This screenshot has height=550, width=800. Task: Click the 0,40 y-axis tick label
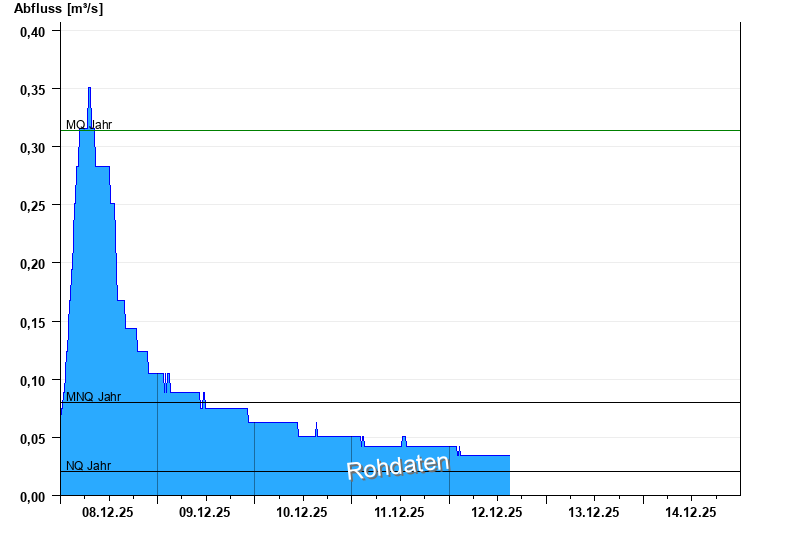[x=32, y=31]
